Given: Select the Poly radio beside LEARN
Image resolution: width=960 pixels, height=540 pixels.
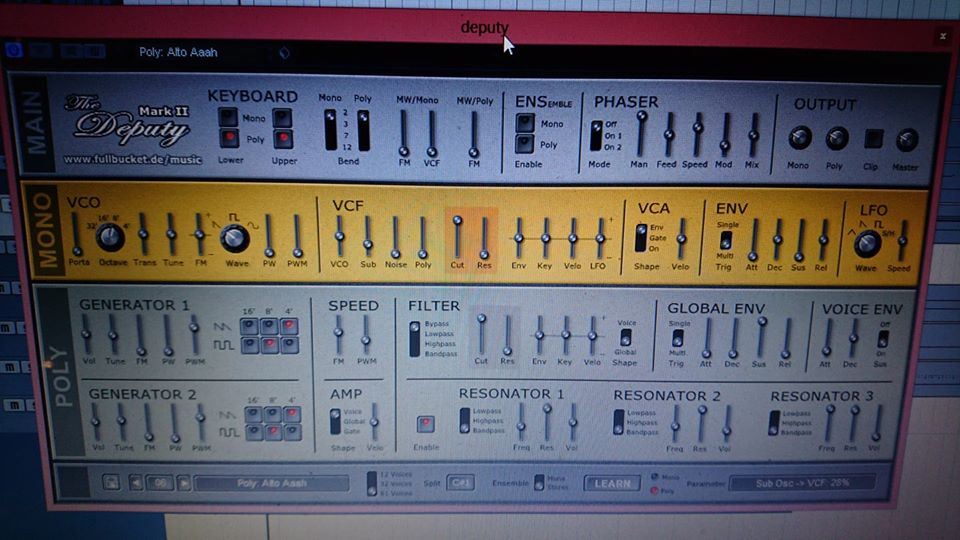Looking at the screenshot, I should tap(654, 490).
